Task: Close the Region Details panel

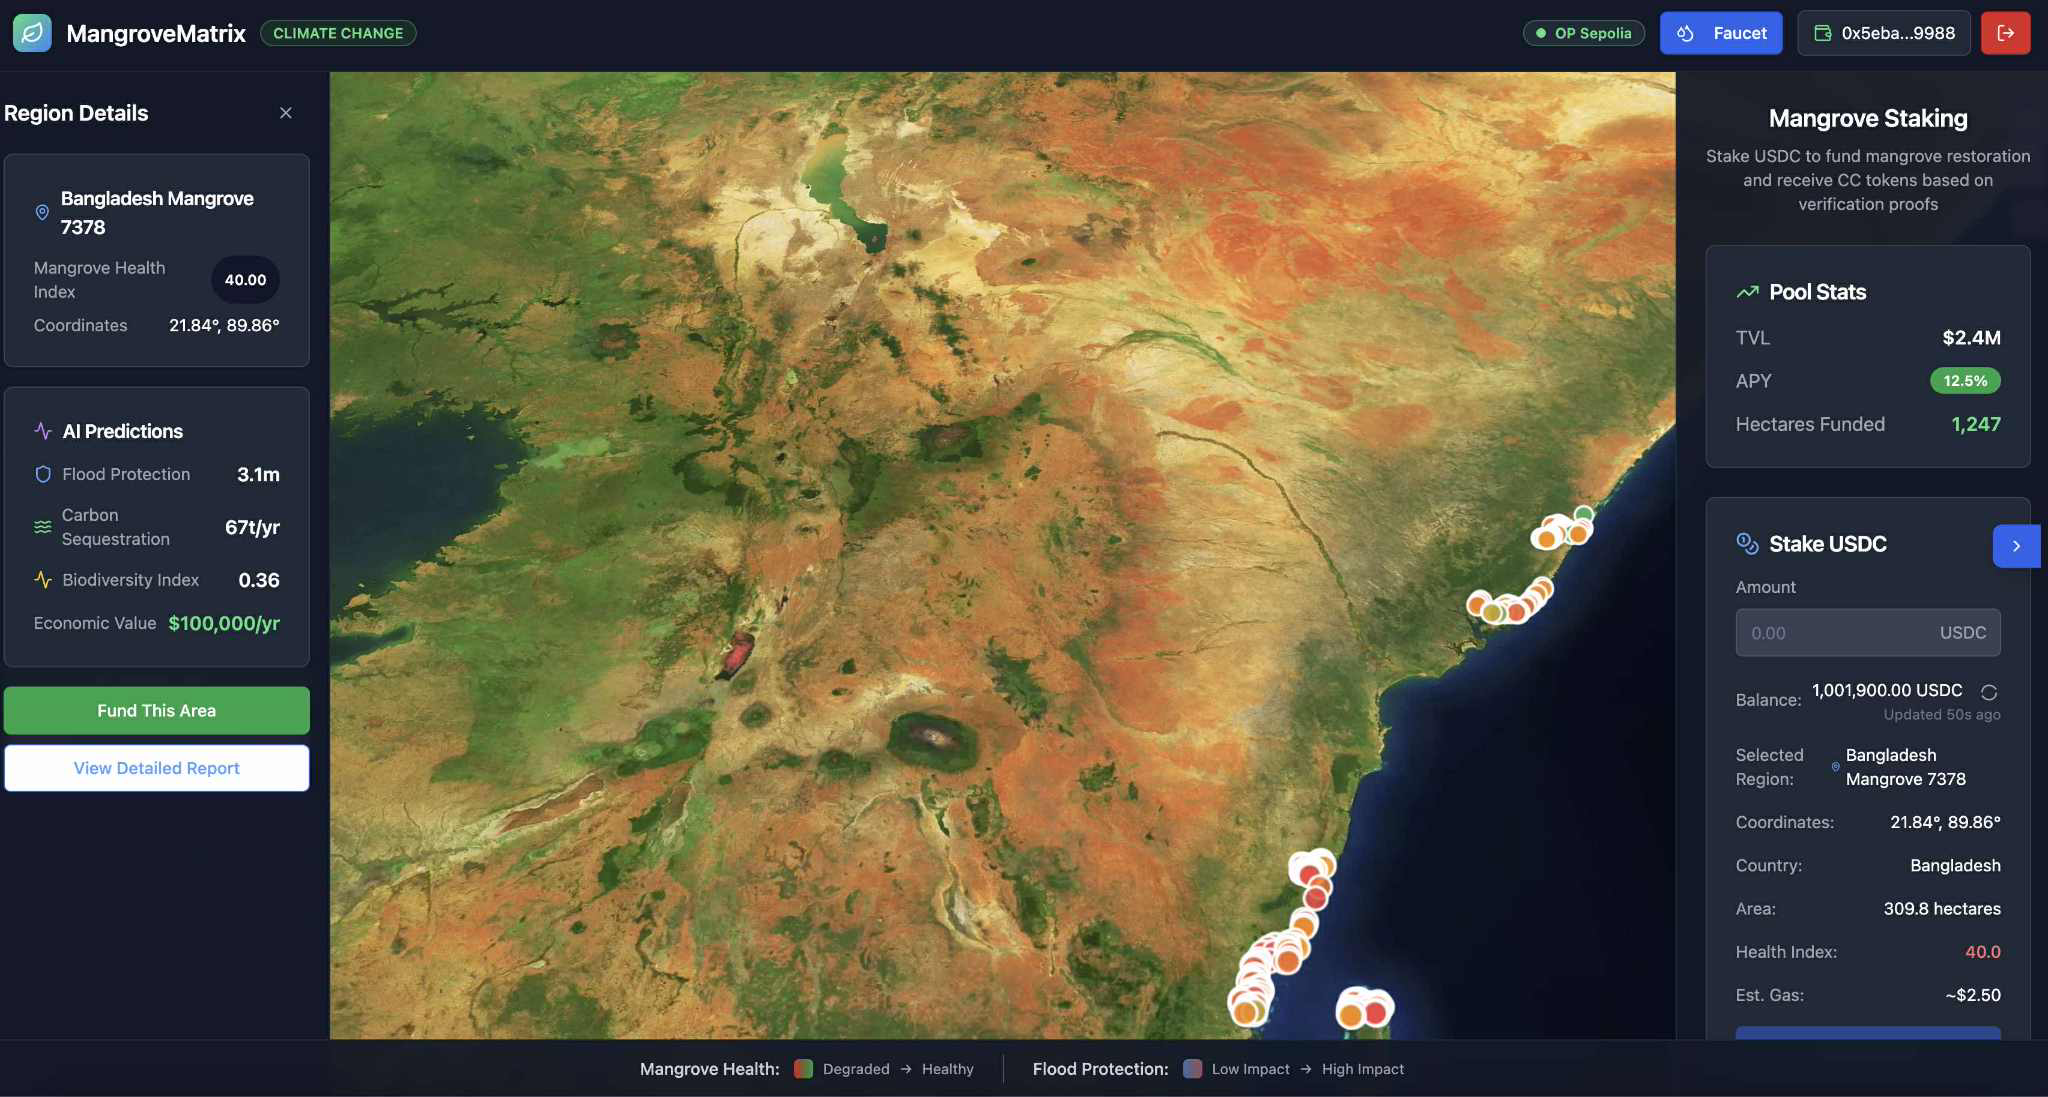Action: 286,113
